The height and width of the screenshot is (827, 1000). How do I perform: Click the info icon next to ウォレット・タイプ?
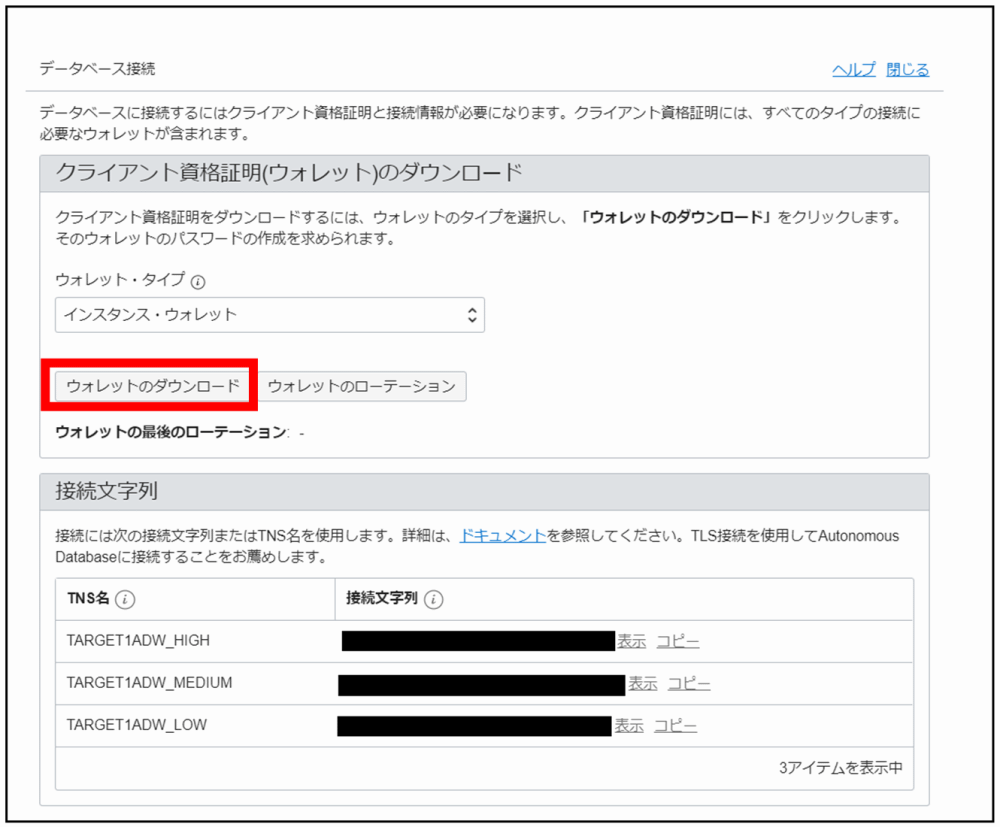click(198, 282)
